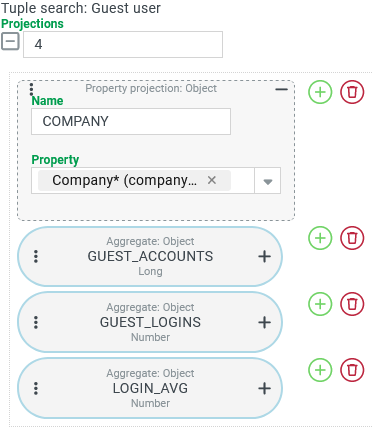Add a projection after GUEST_ACCOUNTS
Screen dimensions: 372x430
coord(320,238)
